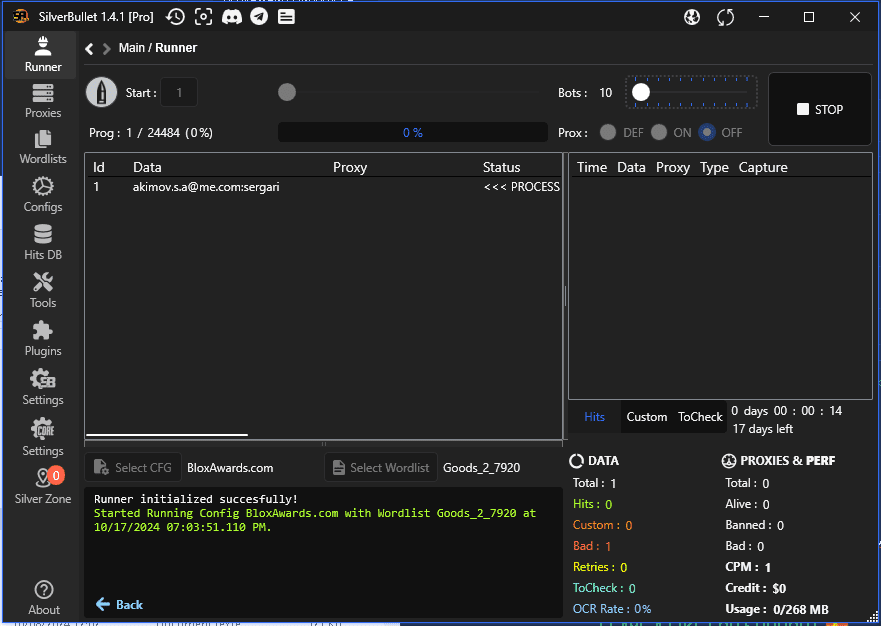Viewport: 881px width, 626px height.
Task: Click the Start number input field
Action: click(x=179, y=93)
